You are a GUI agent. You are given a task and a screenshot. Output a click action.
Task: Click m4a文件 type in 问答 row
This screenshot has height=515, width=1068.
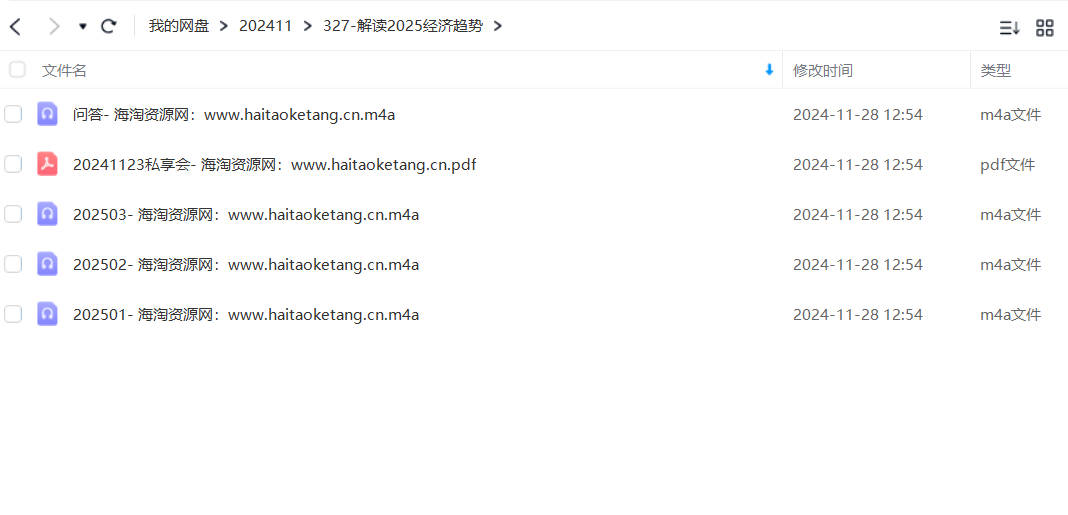click(x=1011, y=115)
